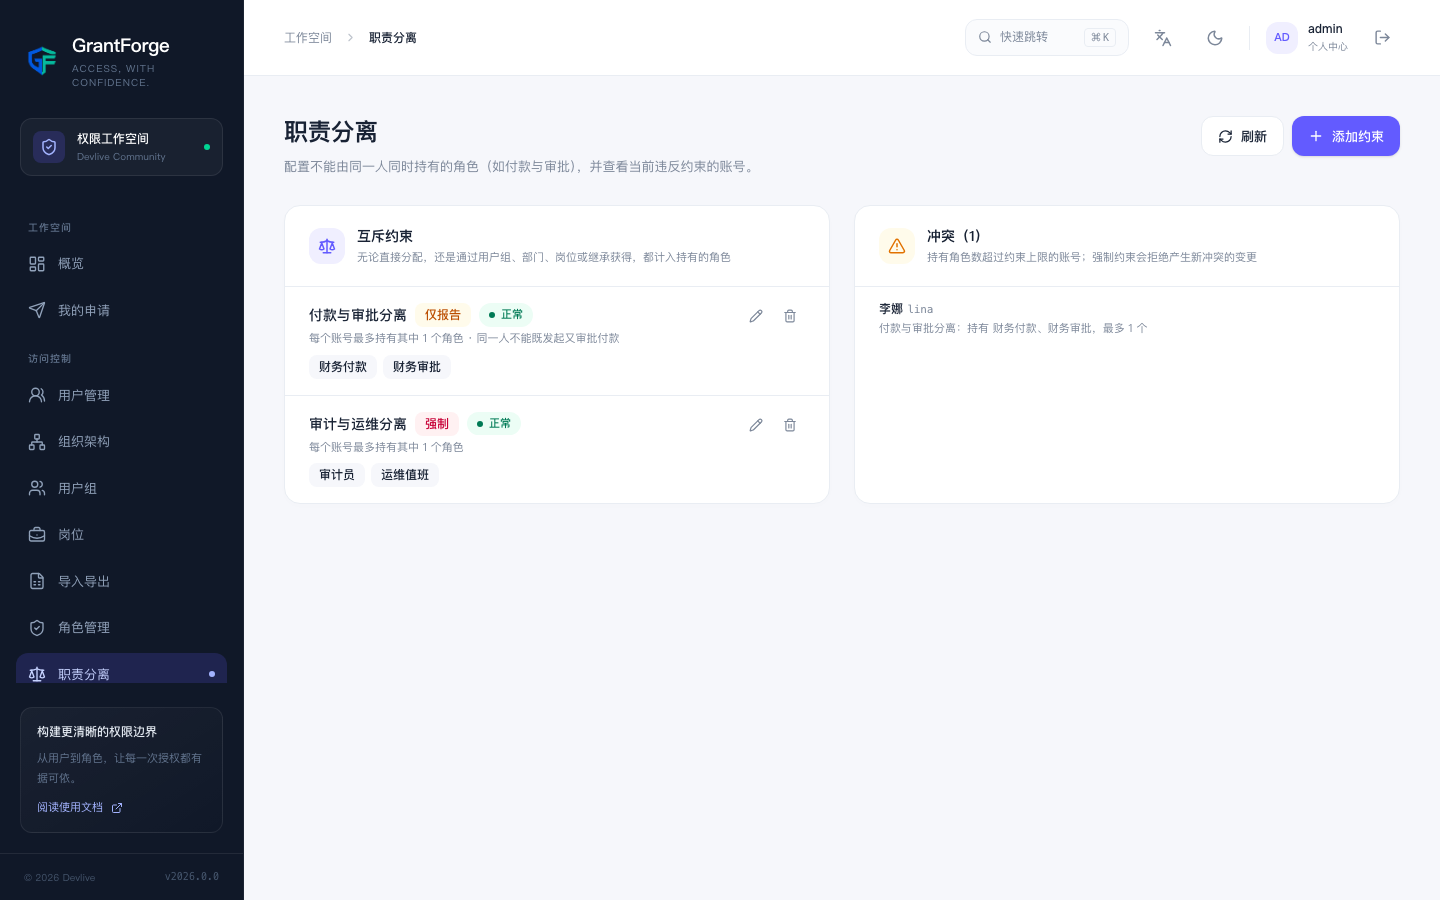1440x900 pixels.
Task: Click the 工作空间 breadcrumb
Action: click(x=308, y=38)
